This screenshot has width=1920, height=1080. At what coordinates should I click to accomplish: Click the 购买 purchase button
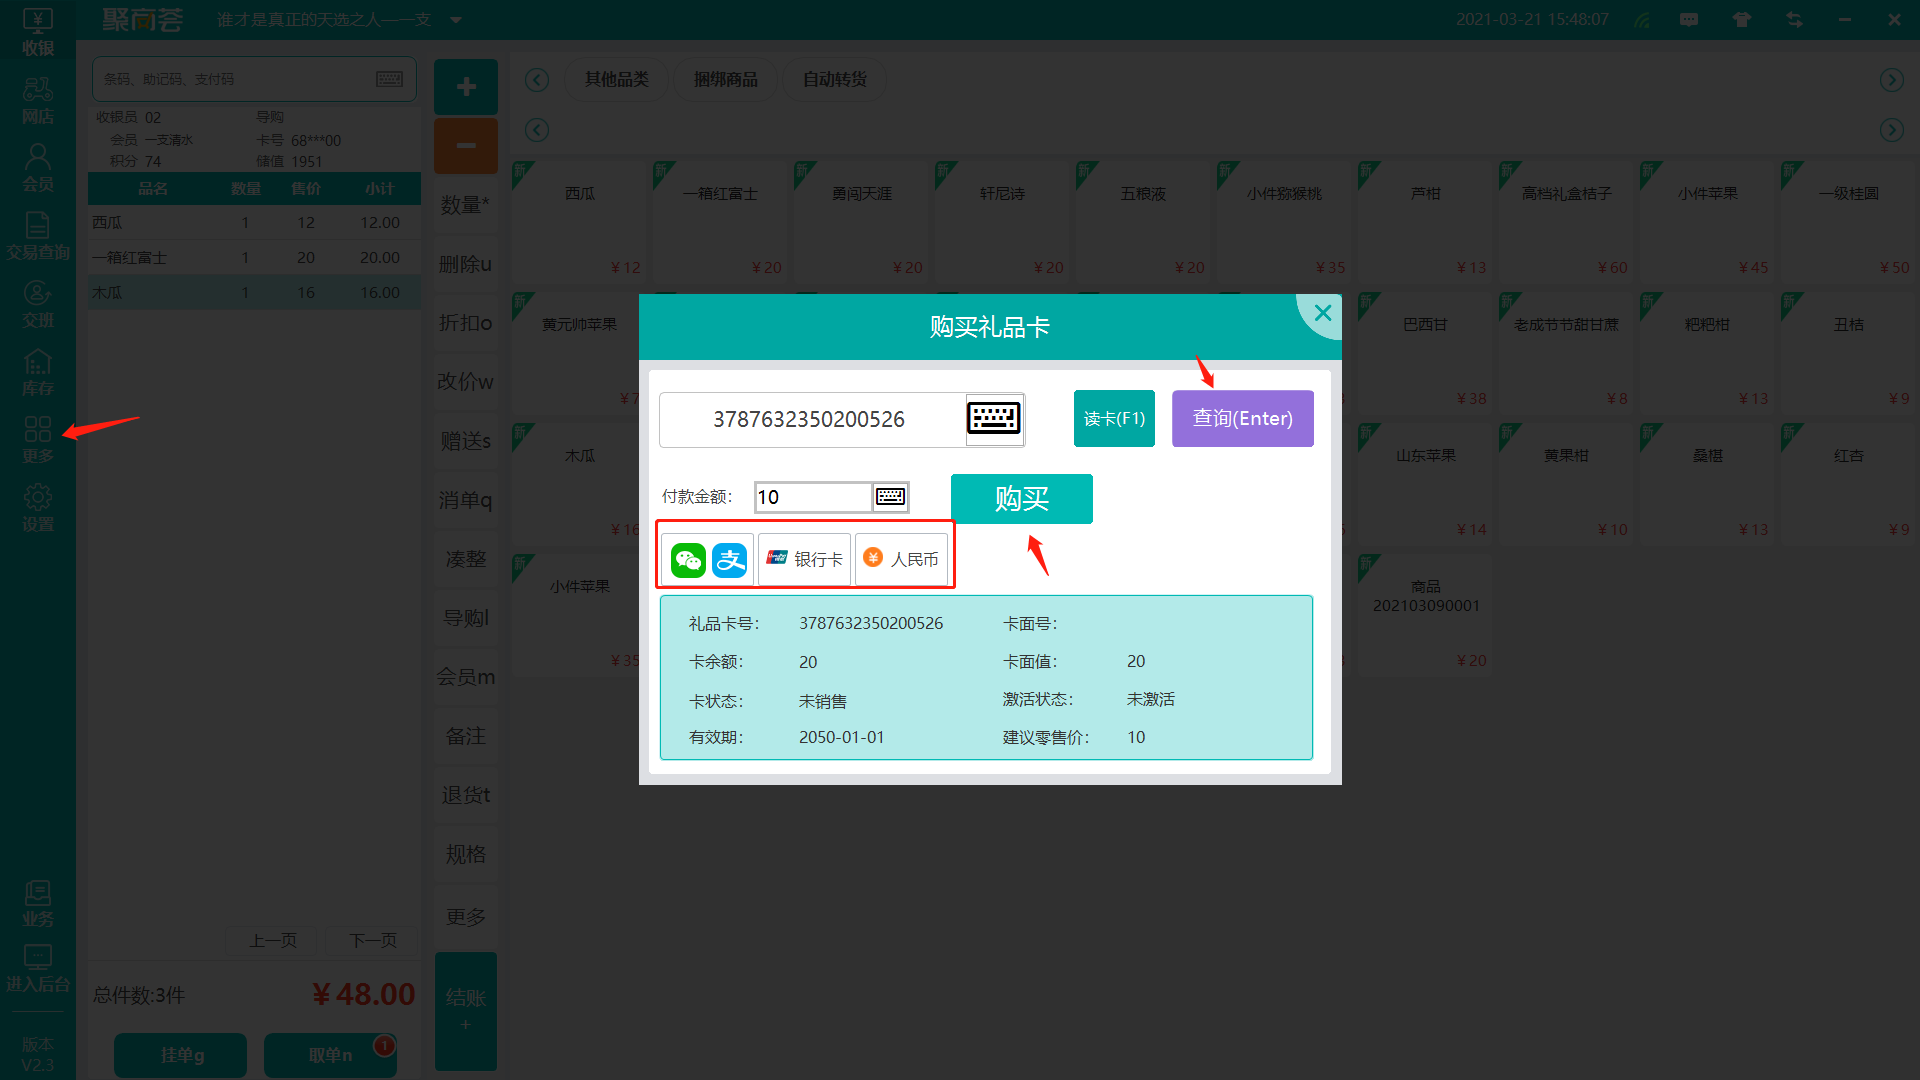(1021, 498)
